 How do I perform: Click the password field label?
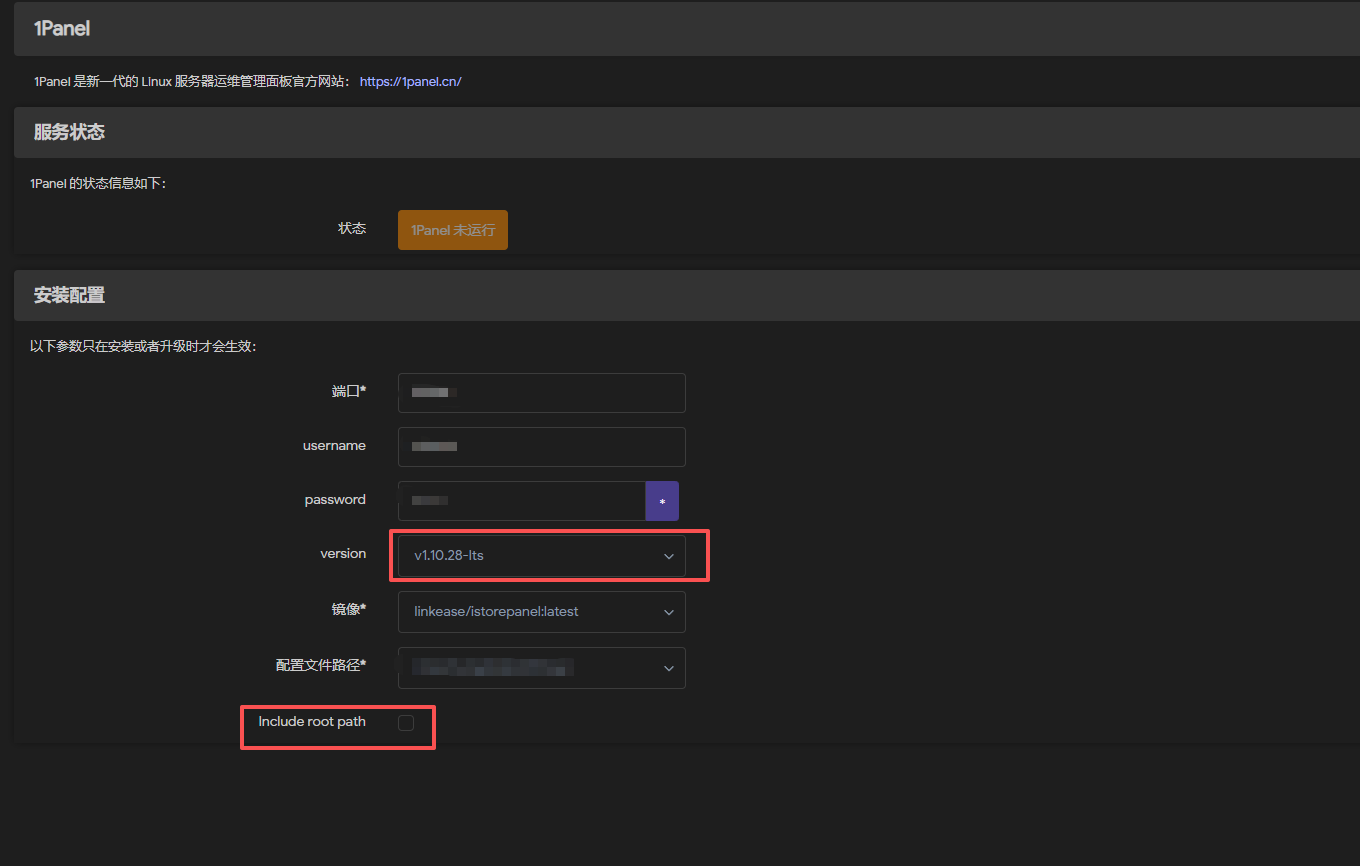tap(335, 500)
